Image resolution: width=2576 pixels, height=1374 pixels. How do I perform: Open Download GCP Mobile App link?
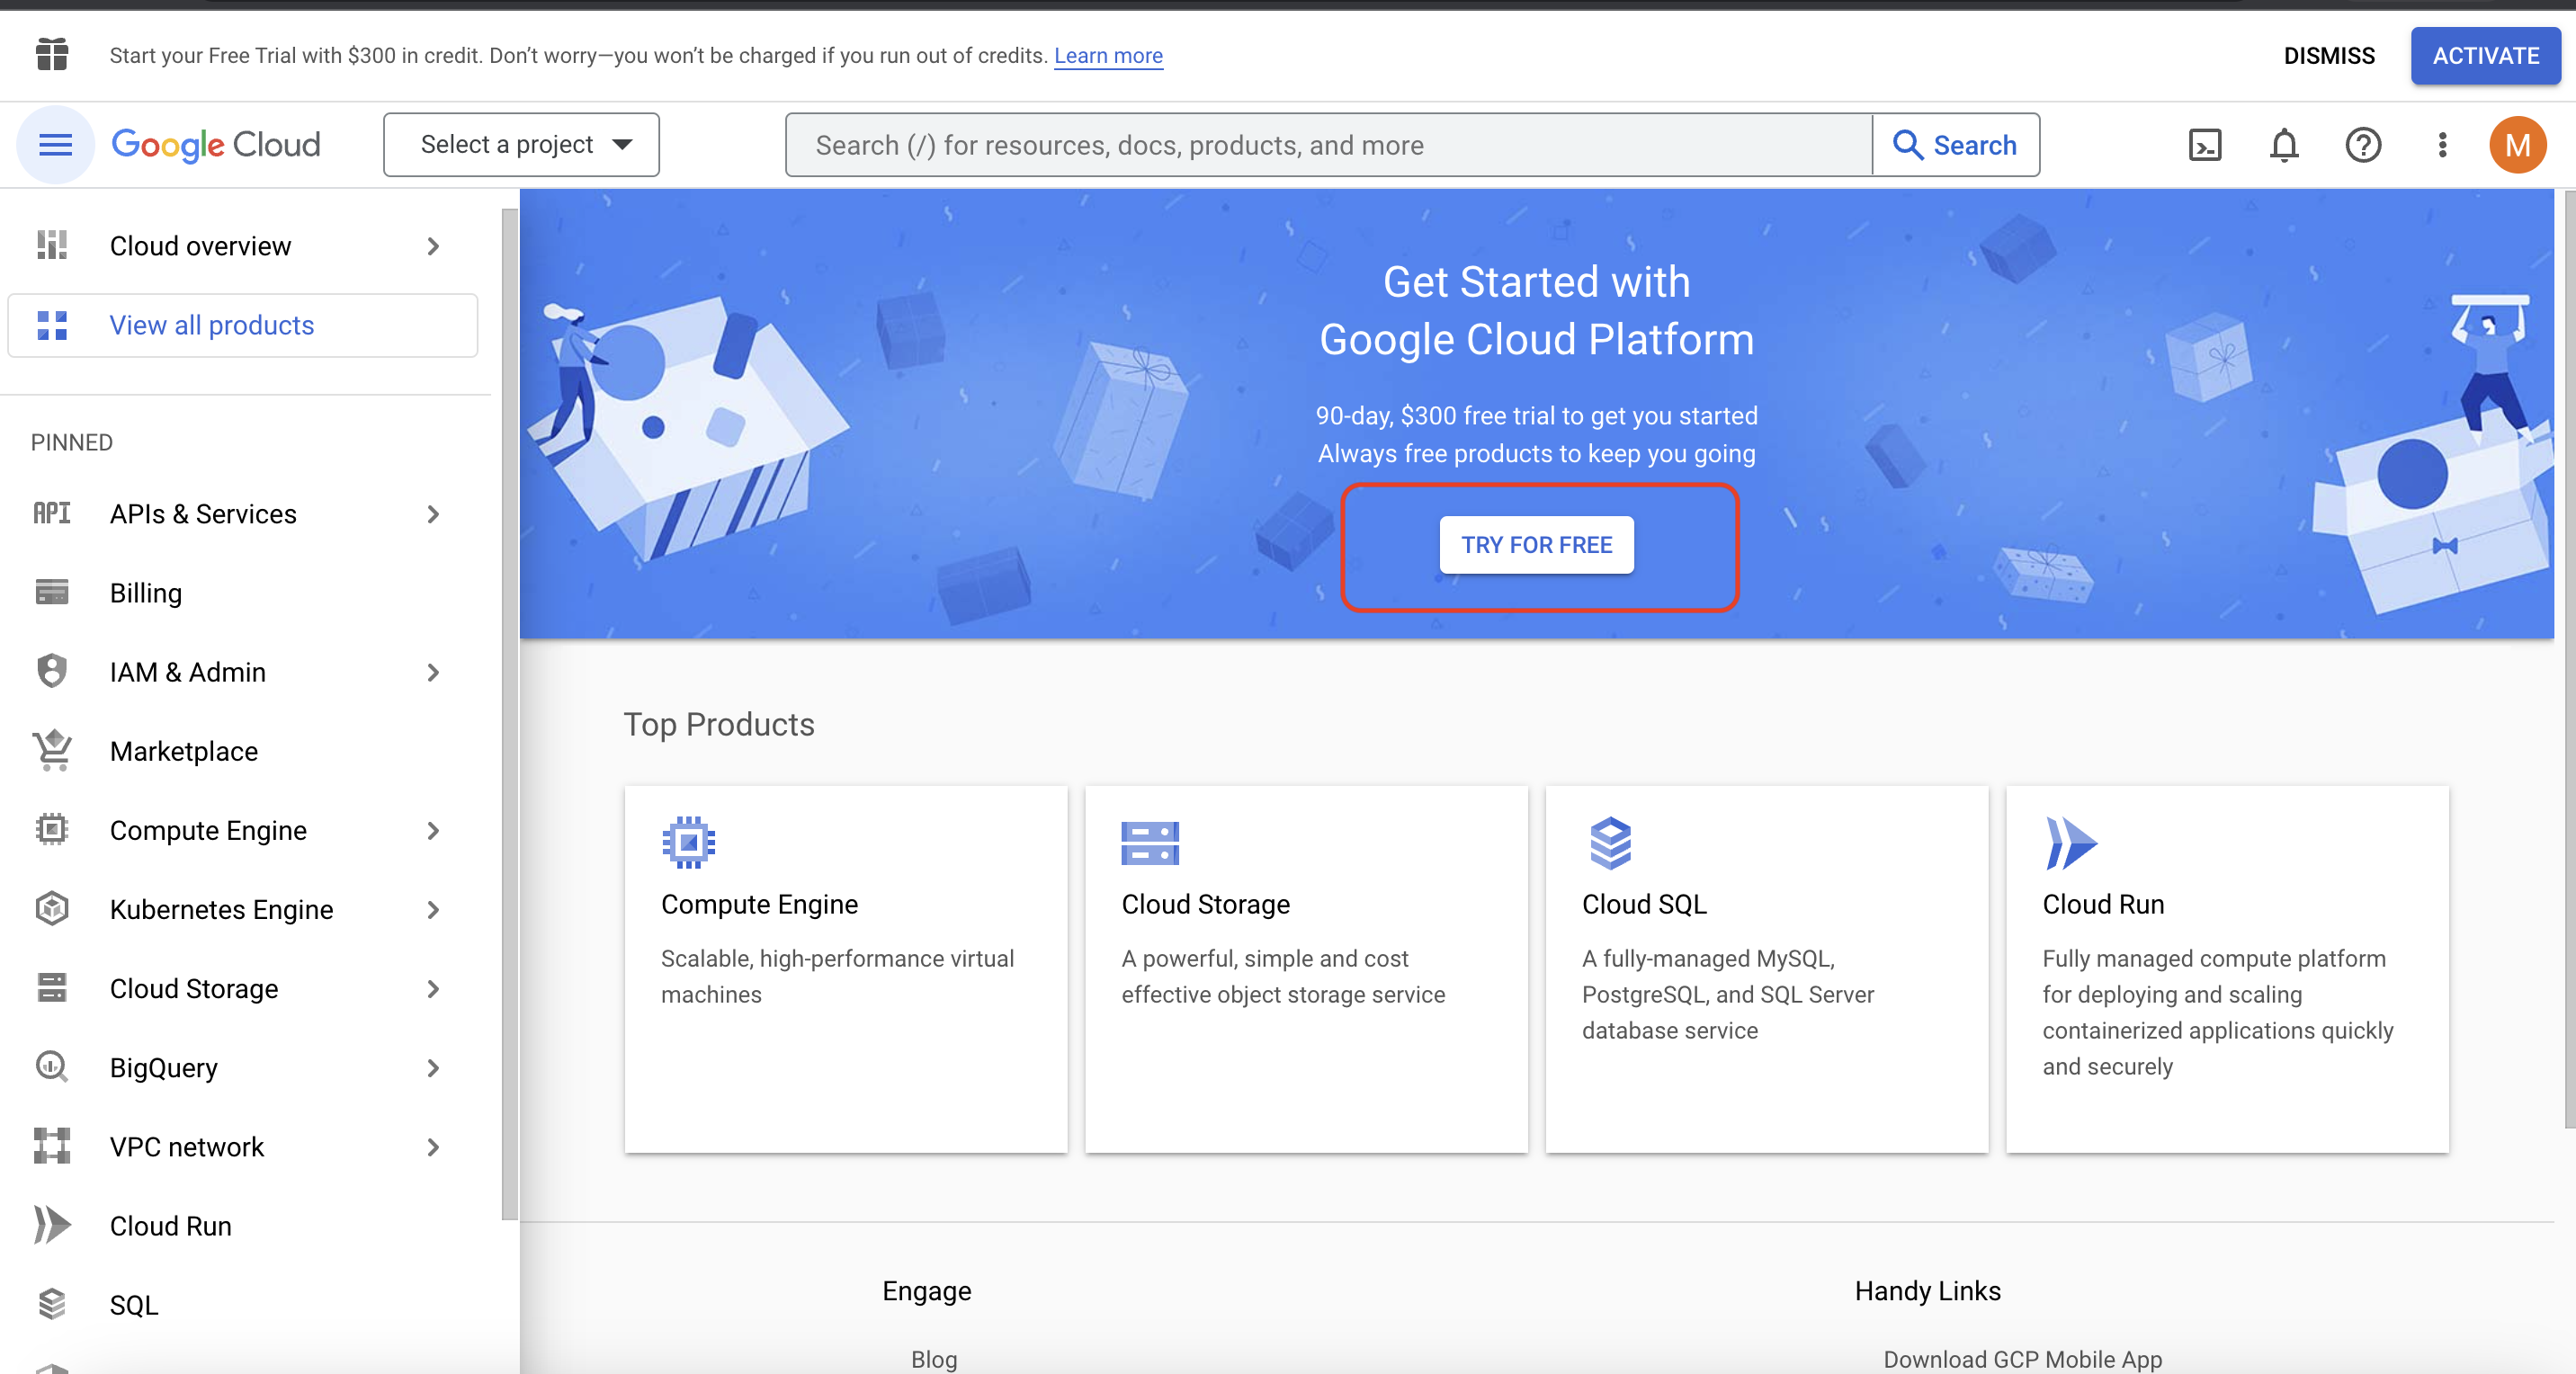click(x=2022, y=1358)
